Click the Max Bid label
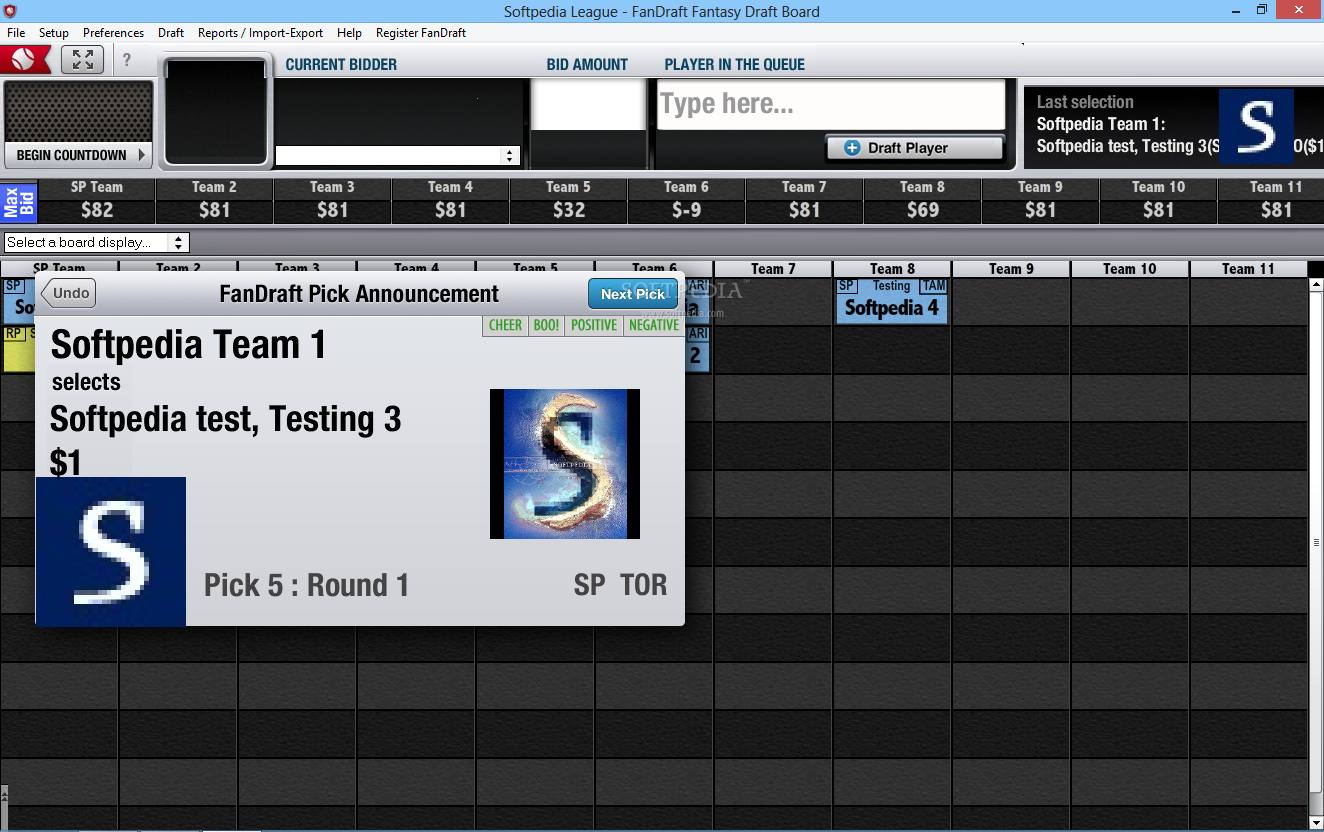Screen dimensions: 1324x832 [19, 201]
